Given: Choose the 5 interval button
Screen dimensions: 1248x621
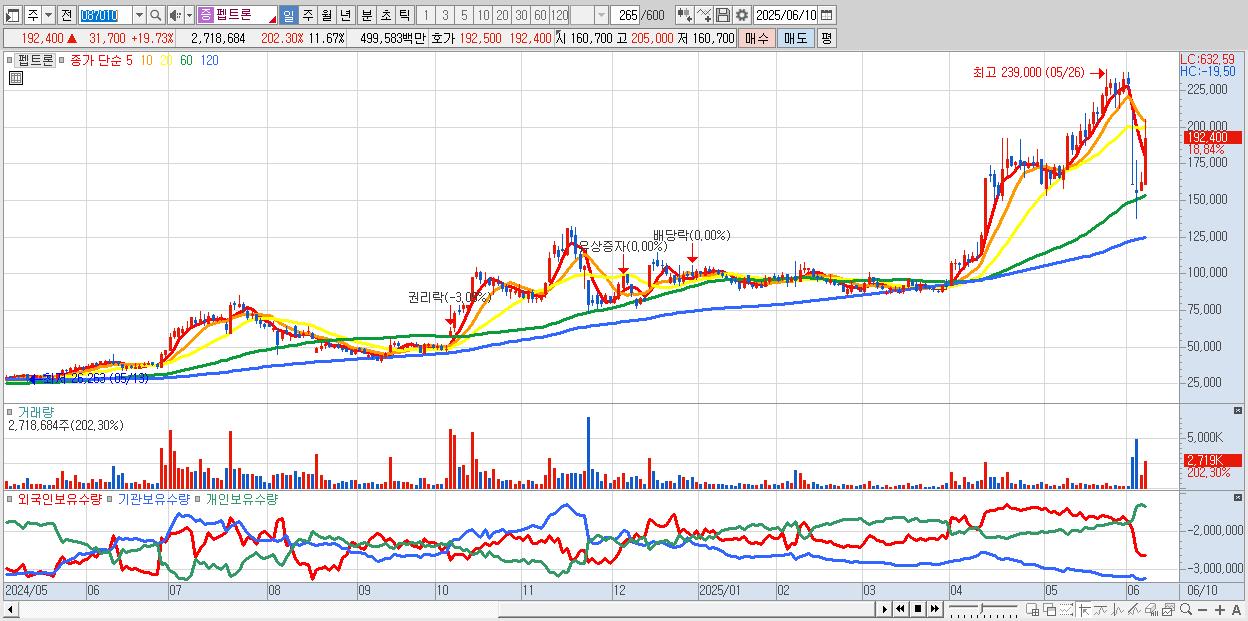Looking at the screenshot, I should point(463,15).
